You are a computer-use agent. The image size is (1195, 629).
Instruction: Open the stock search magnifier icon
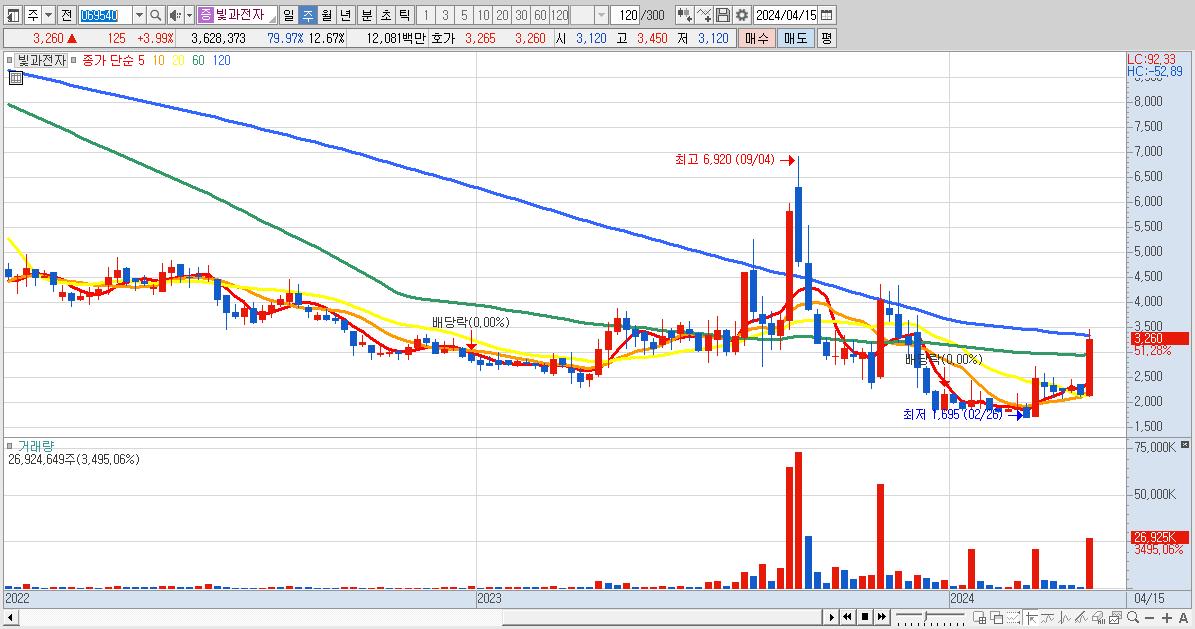pyautogui.click(x=155, y=14)
